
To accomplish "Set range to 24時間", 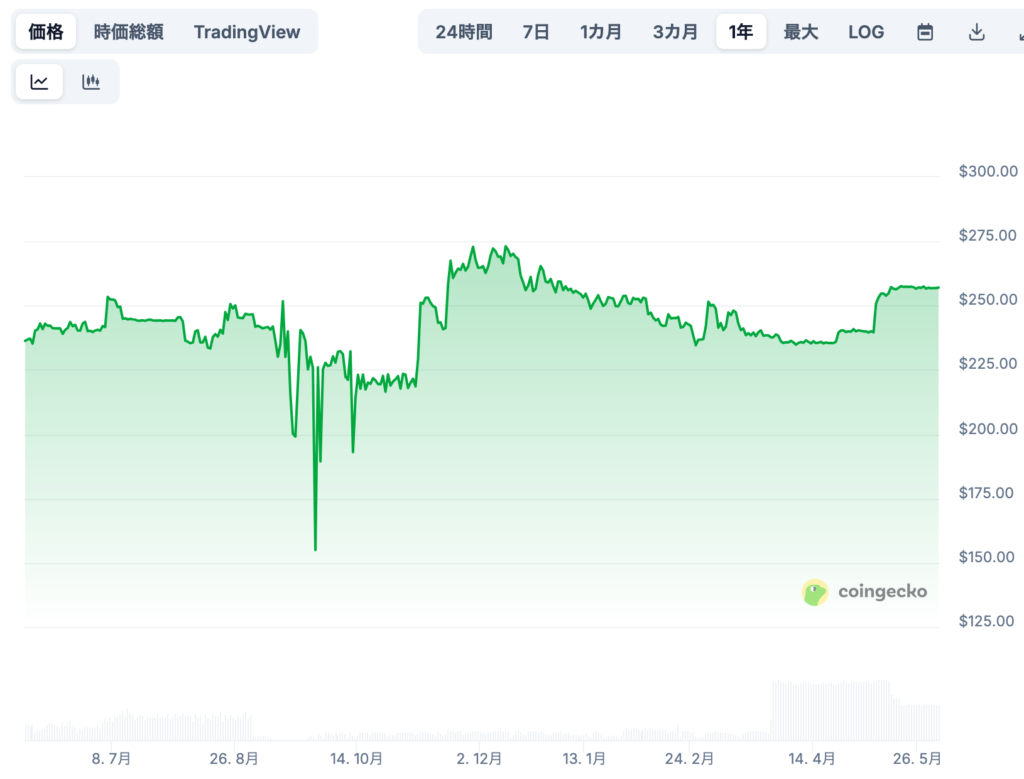I will [464, 31].
